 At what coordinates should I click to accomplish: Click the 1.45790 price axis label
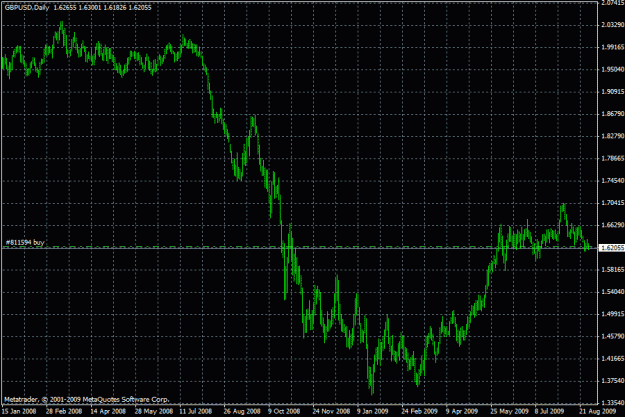pos(613,336)
